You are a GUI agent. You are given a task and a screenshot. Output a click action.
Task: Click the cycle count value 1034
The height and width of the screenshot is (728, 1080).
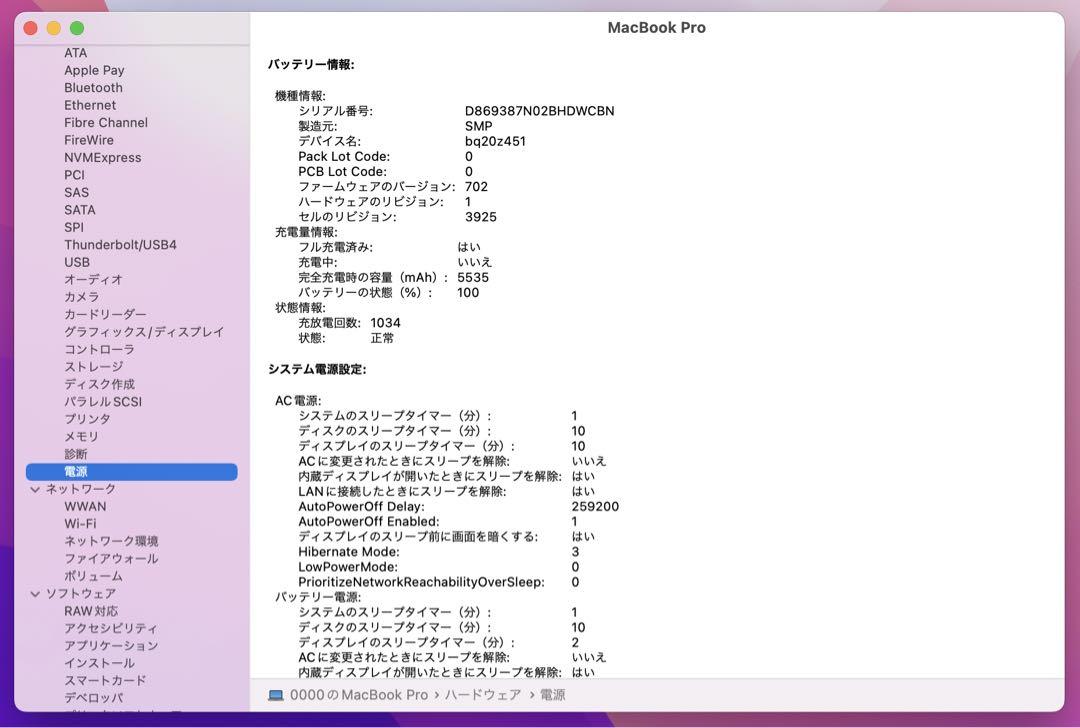pyautogui.click(x=385, y=323)
